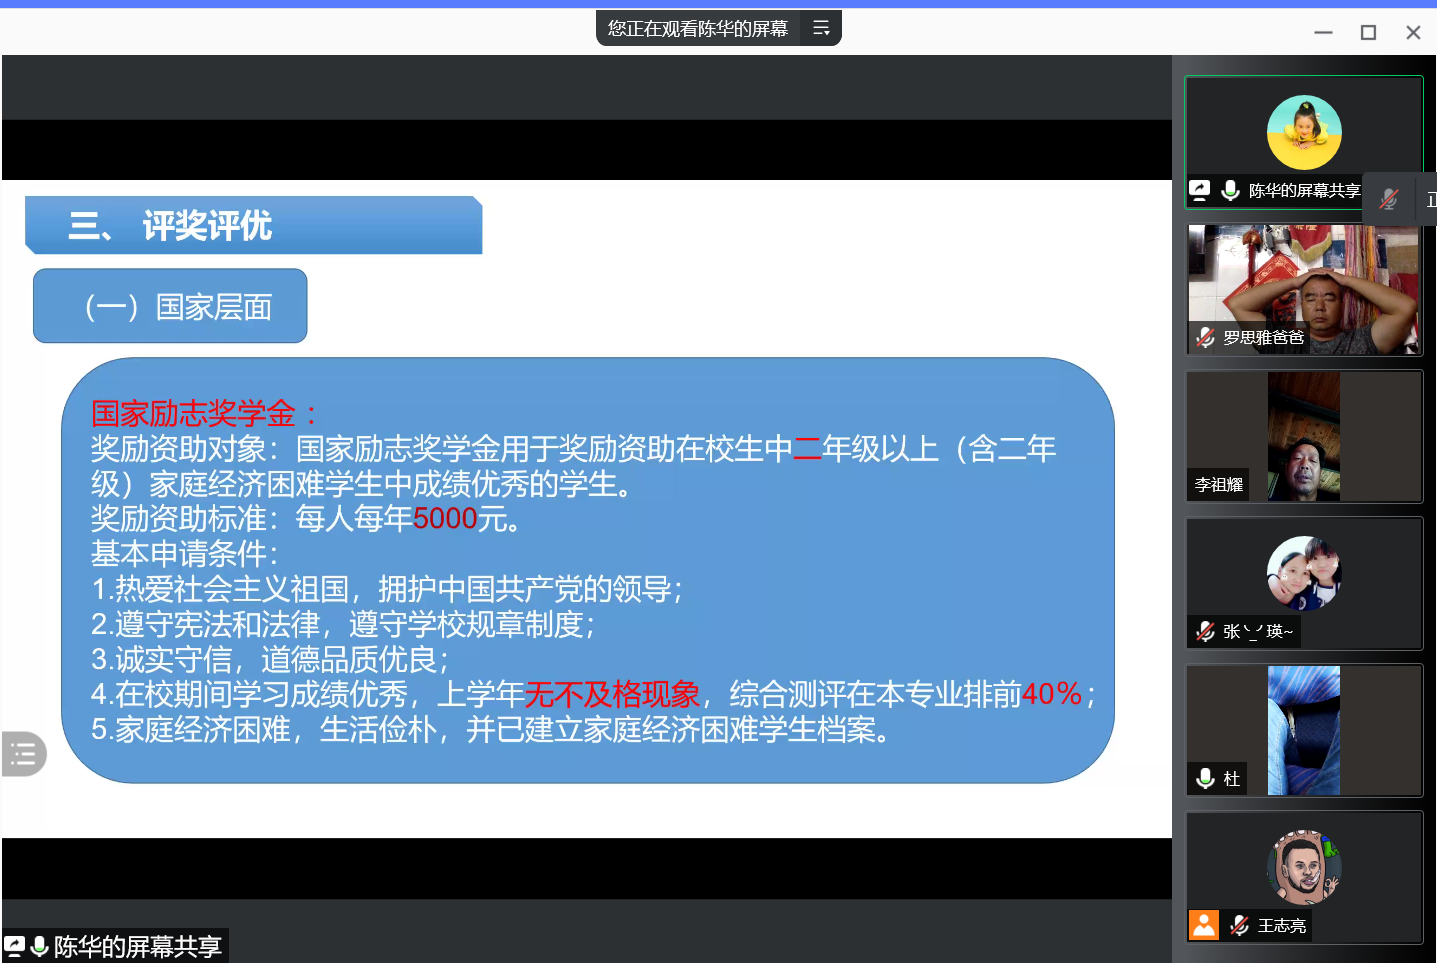Click orange host badge icon by 王志亮
Image resolution: width=1437 pixels, height=963 pixels.
coord(1204,925)
